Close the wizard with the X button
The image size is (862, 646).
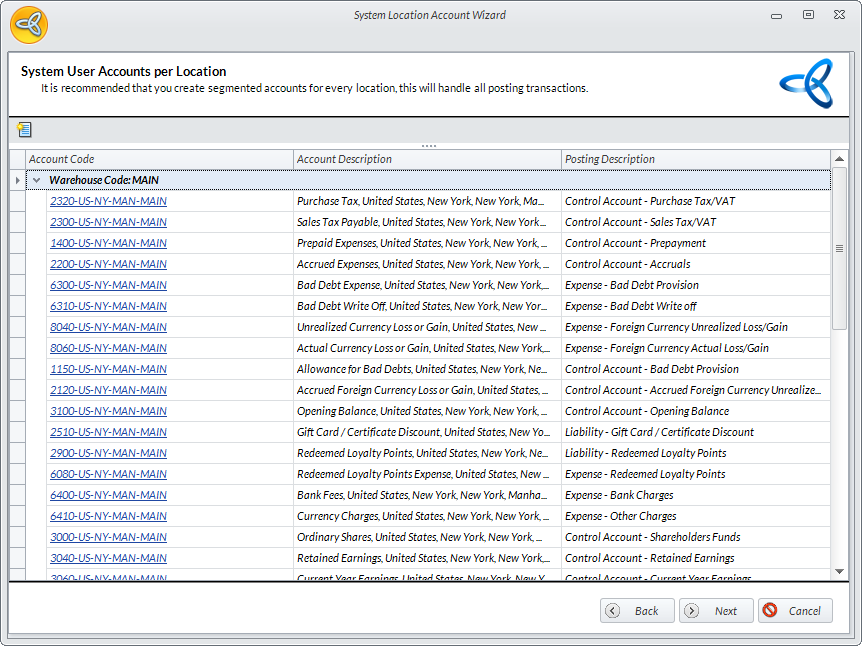[x=840, y=15]
